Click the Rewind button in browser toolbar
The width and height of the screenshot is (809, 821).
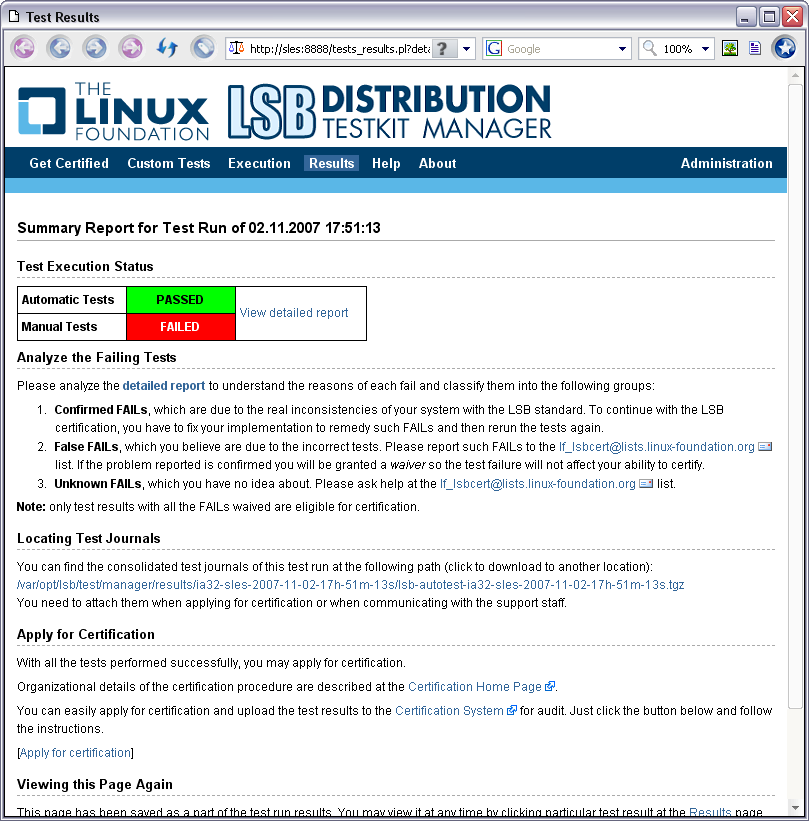[24, 49]
